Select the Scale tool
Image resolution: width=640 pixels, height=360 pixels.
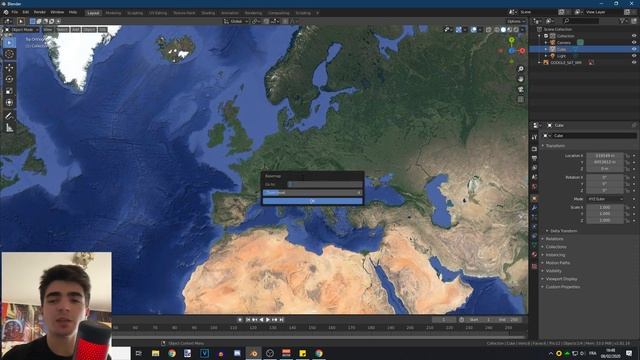tap(9, 91)
